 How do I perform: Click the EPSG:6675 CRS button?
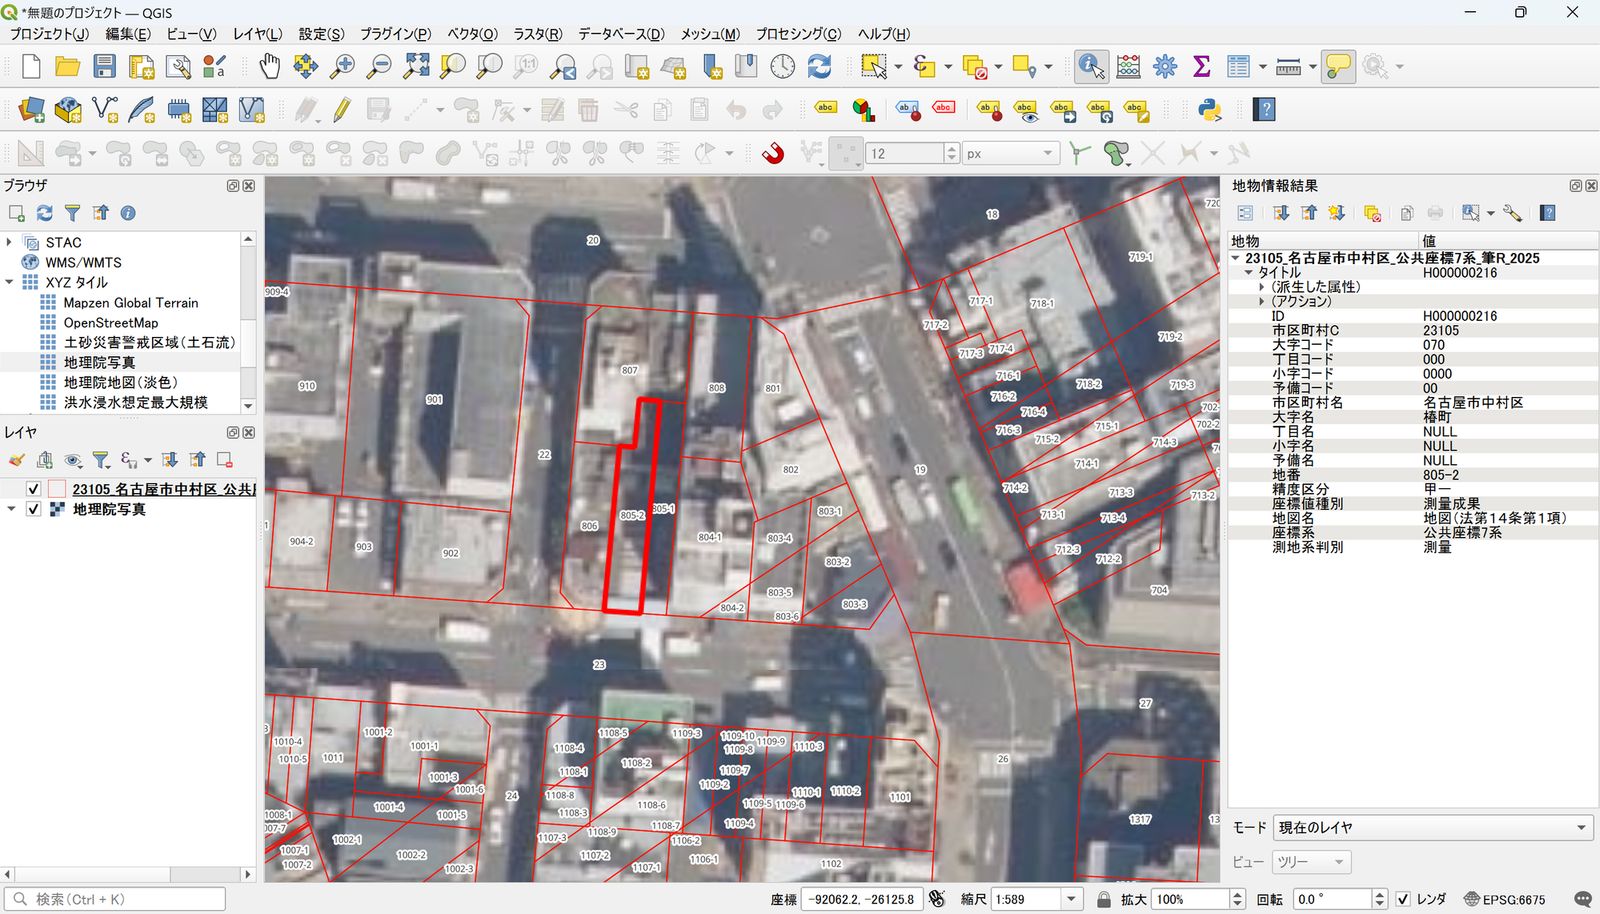(x=1505, y=899)
